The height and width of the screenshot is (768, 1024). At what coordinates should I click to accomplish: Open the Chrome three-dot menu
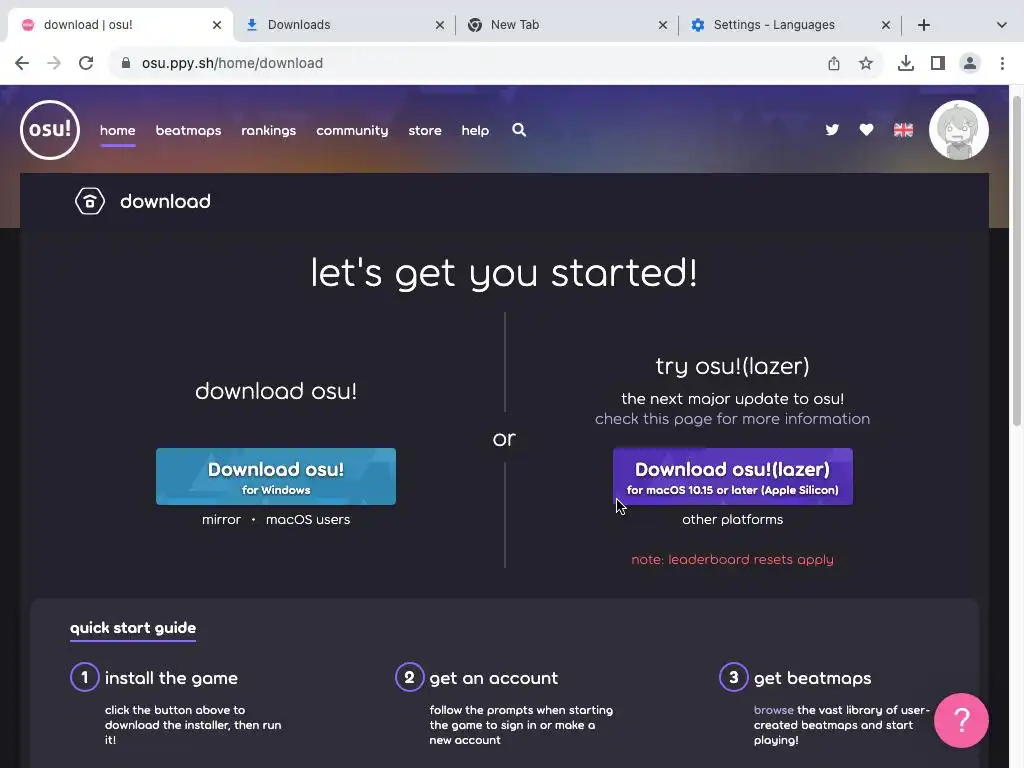coord(1002,63)
